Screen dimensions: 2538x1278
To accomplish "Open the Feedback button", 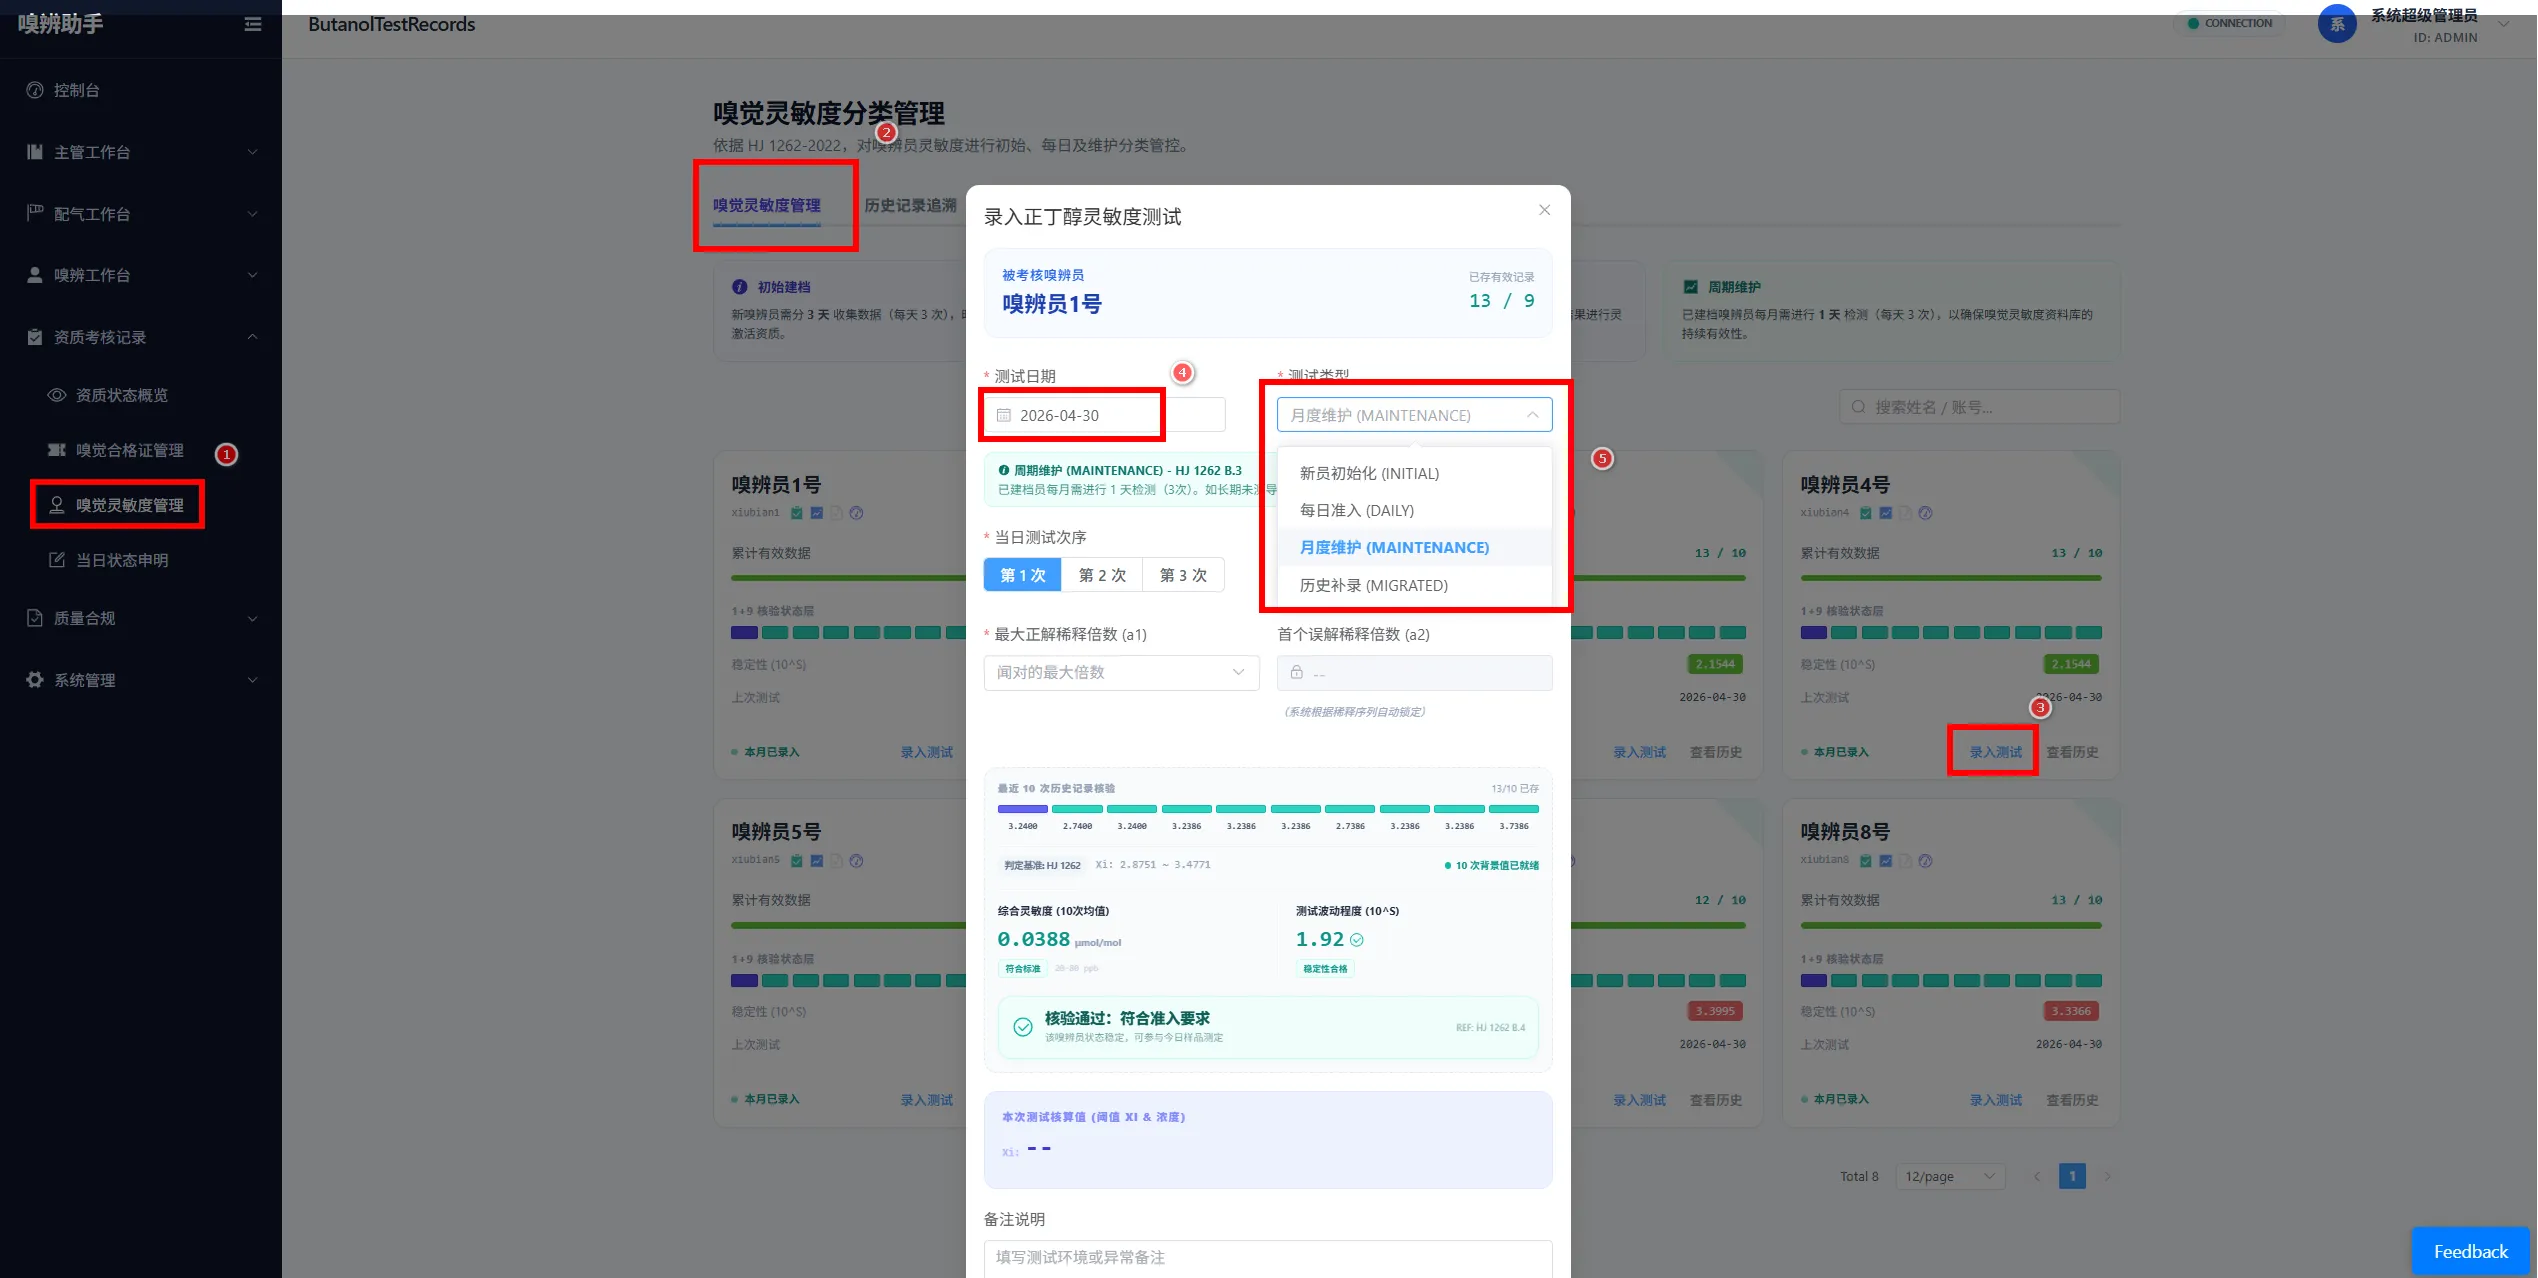I will [x=2470, y=1251].
